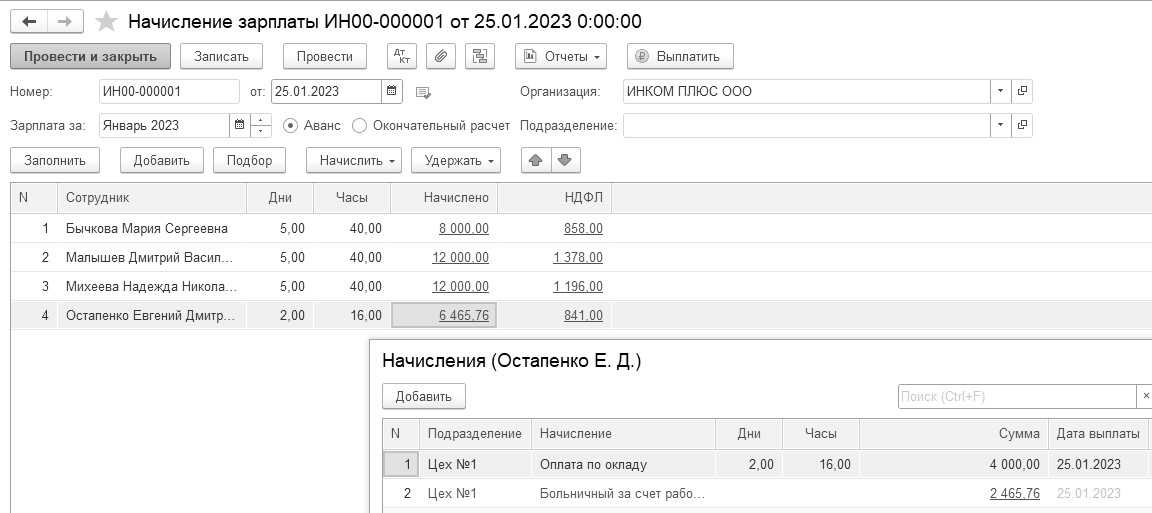Click Добавить in the Начисления panel
The image size is (1152, 513).
[423, 396]
